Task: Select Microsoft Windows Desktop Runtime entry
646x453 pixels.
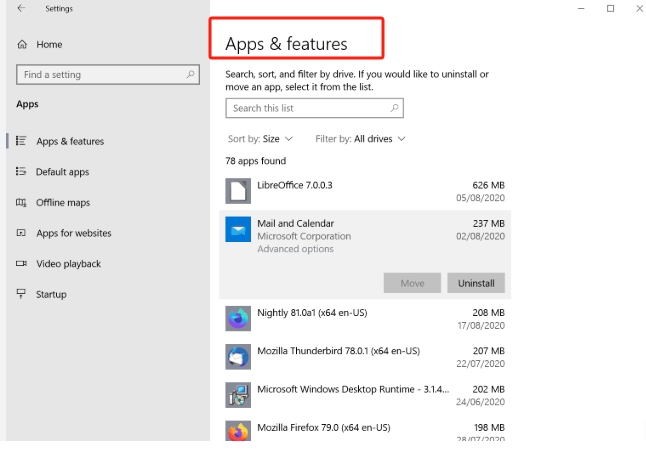Action: pyautogui.click(x=365, y=395)
